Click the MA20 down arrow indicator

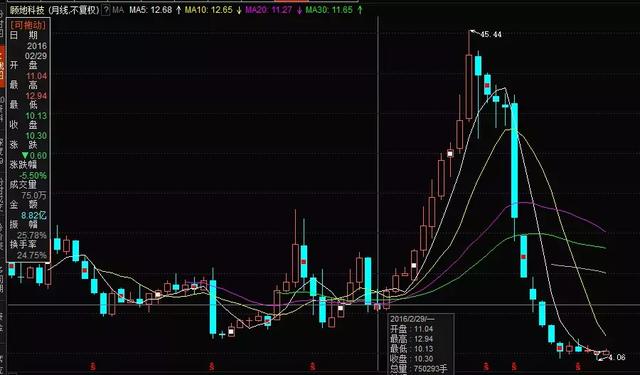299,10
